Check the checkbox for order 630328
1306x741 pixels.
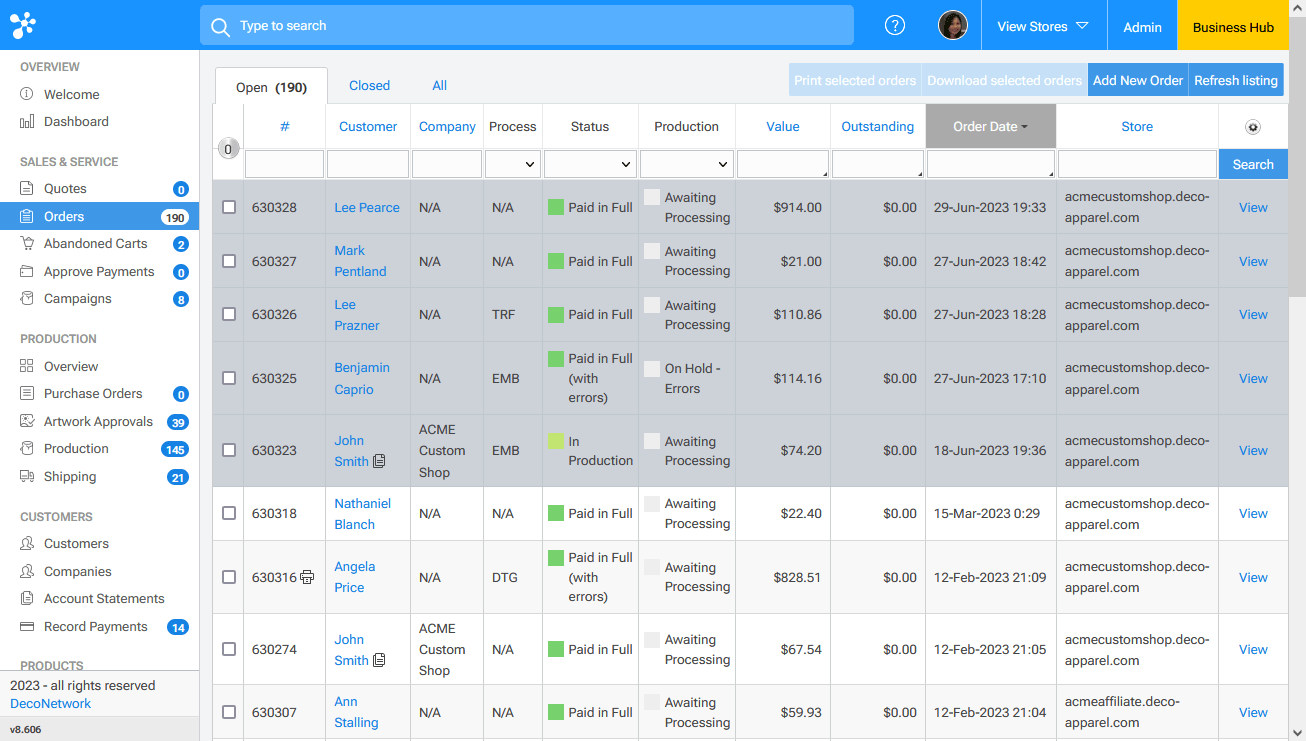(x=229, y=207)
